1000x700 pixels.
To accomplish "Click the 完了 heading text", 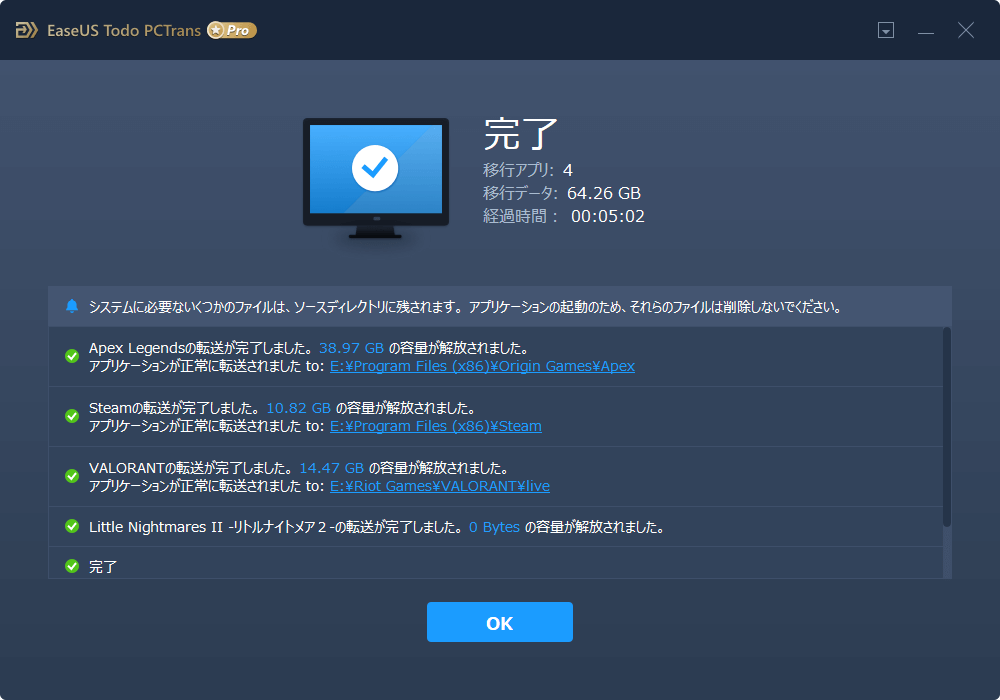I will click(x=520, y=134).
